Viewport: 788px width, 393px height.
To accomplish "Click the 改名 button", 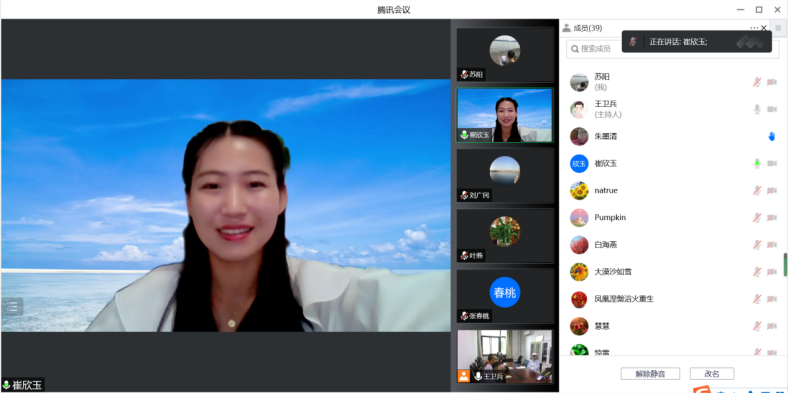I will point(712,373).
